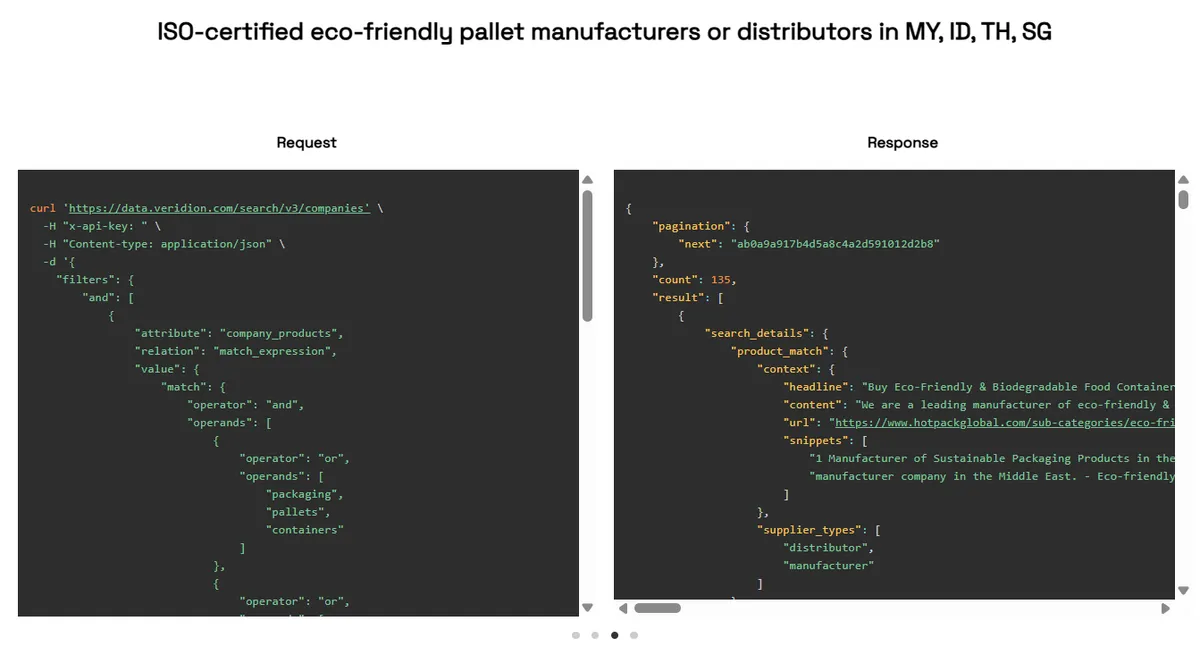Screen dimensions: 1200x663
Task: Click the pagination next token value
Action: tap(837, 244)
